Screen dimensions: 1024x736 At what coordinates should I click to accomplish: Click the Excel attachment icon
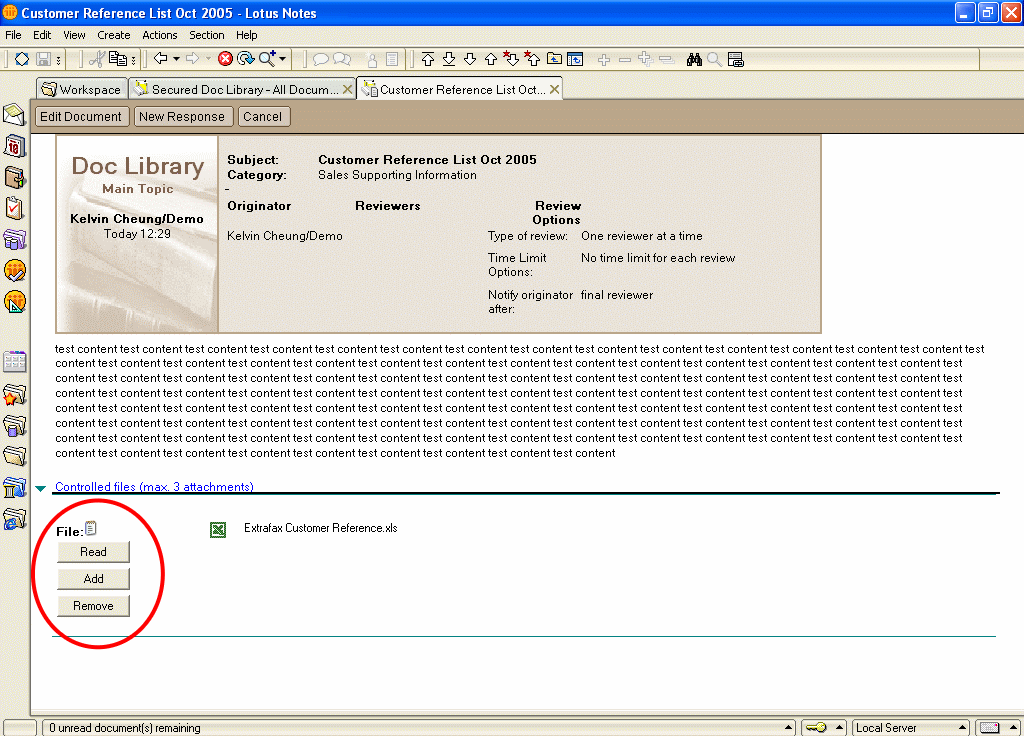tap(218, 530)
